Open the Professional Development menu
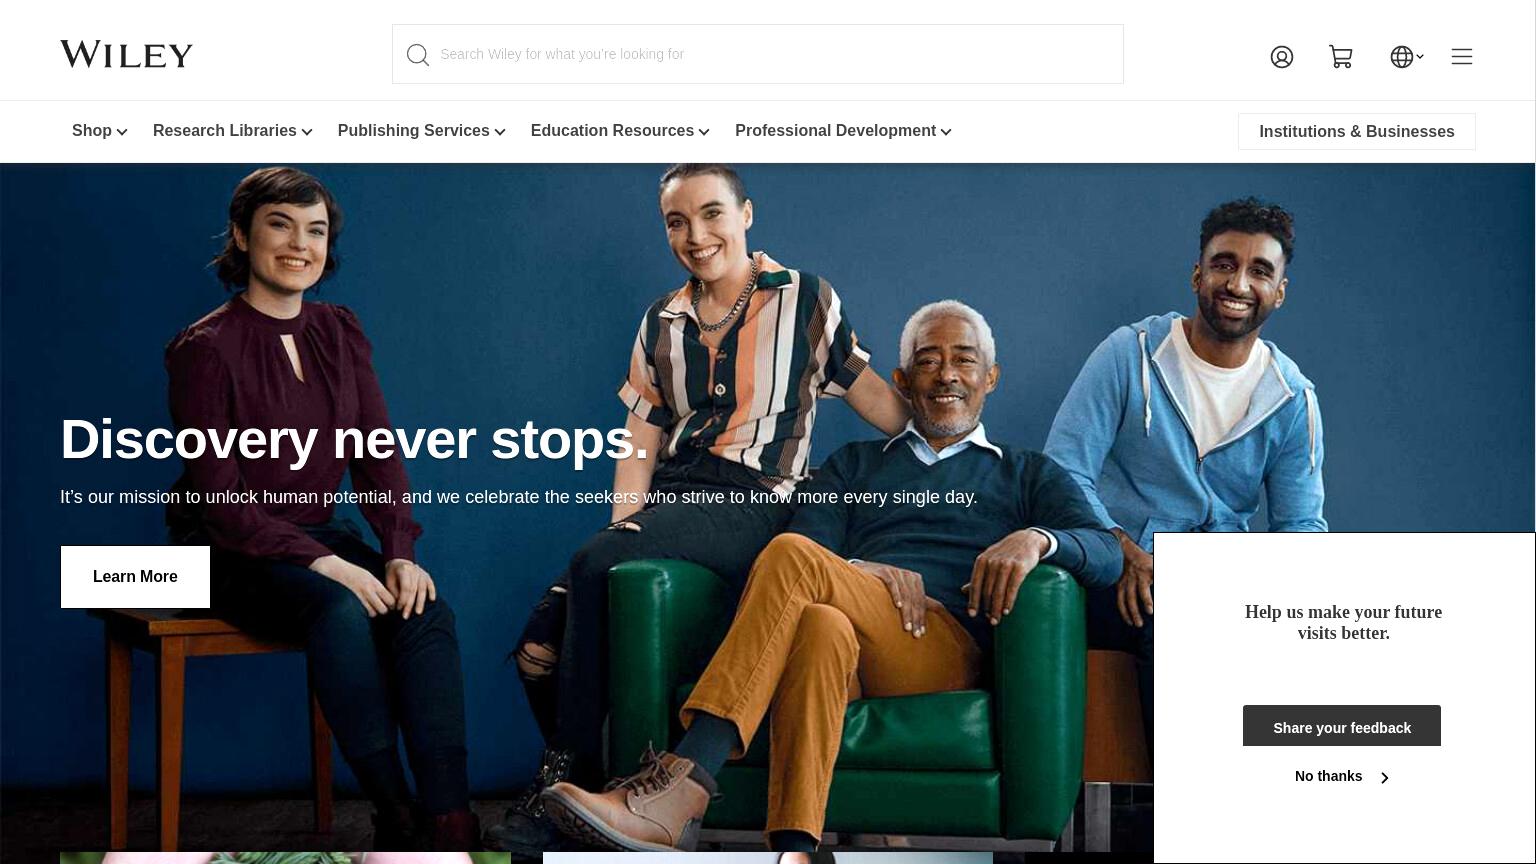The width and height of the screenshot is (1536, 864). pyautogui.click(x=843, y=131)
